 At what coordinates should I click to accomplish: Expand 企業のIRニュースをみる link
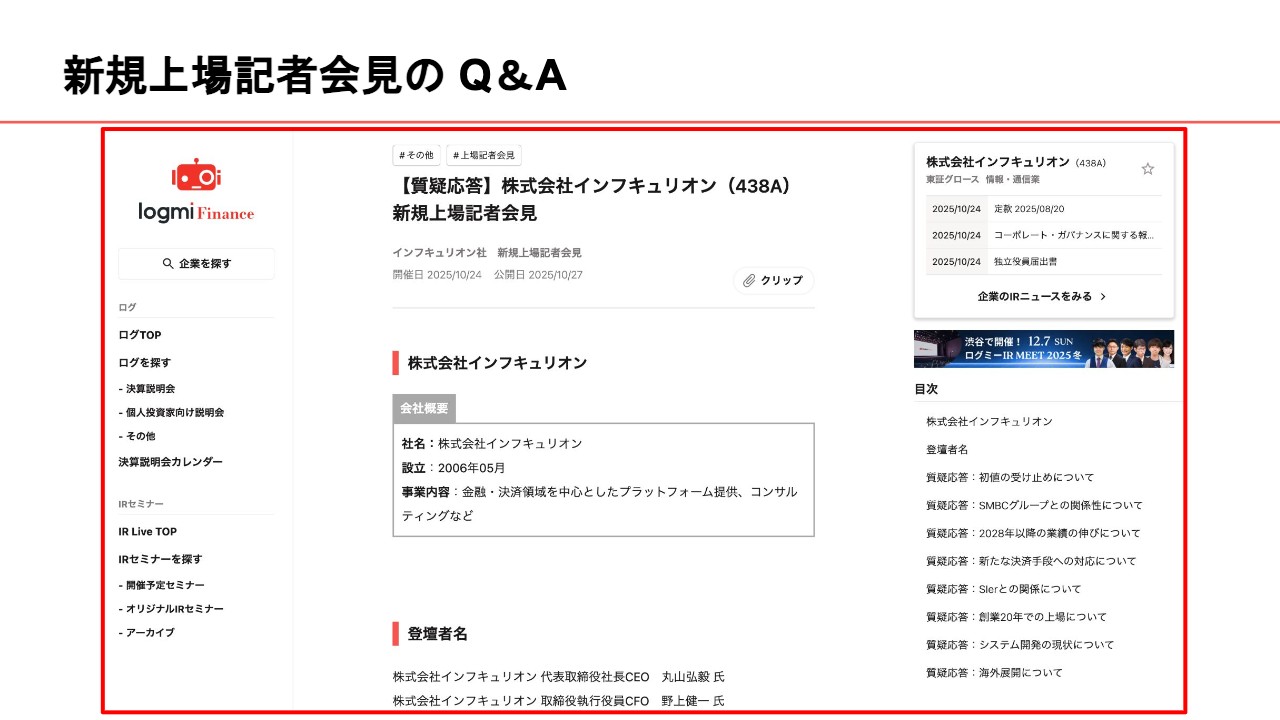(1042, 297)
